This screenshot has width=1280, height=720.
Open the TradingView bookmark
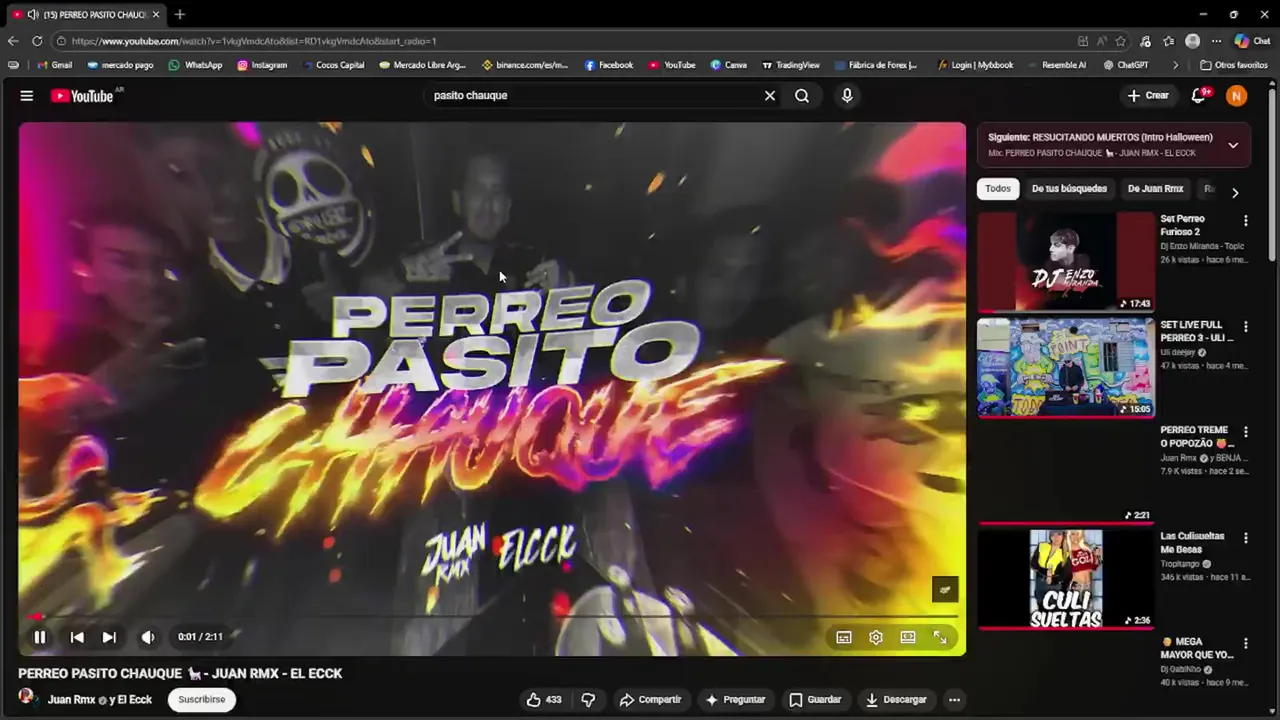tap(790, 65)
